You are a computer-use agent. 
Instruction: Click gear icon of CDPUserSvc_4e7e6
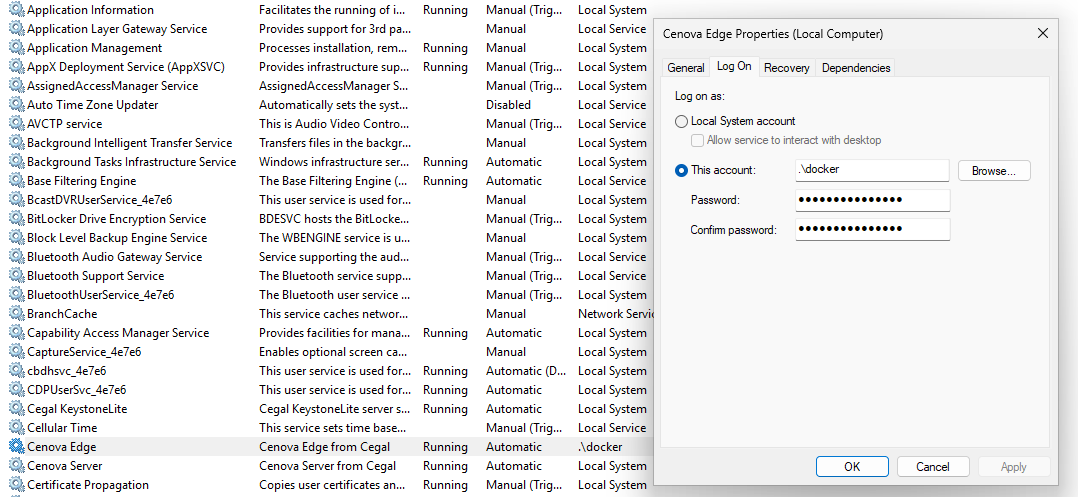pos(16,390)
